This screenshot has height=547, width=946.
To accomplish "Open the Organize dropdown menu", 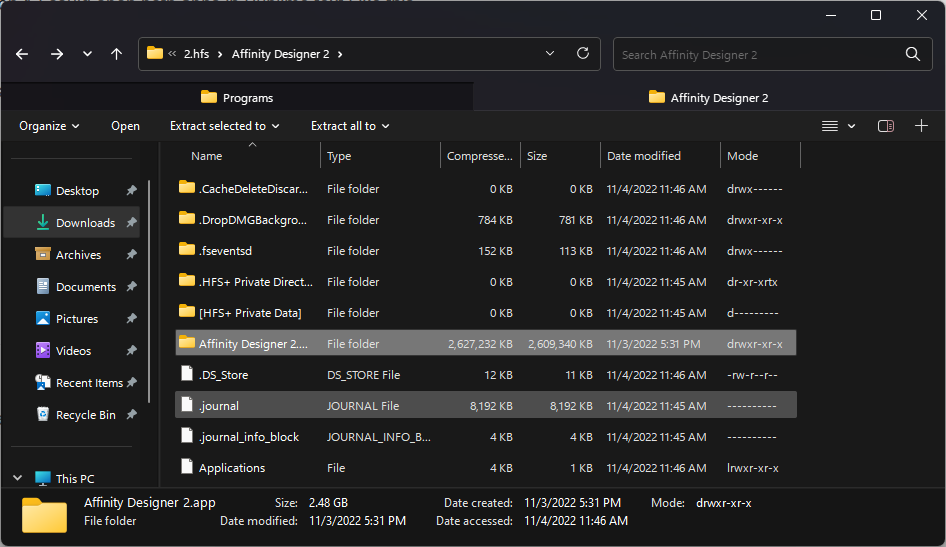I will pyautogui.click(x=49, y=126).
